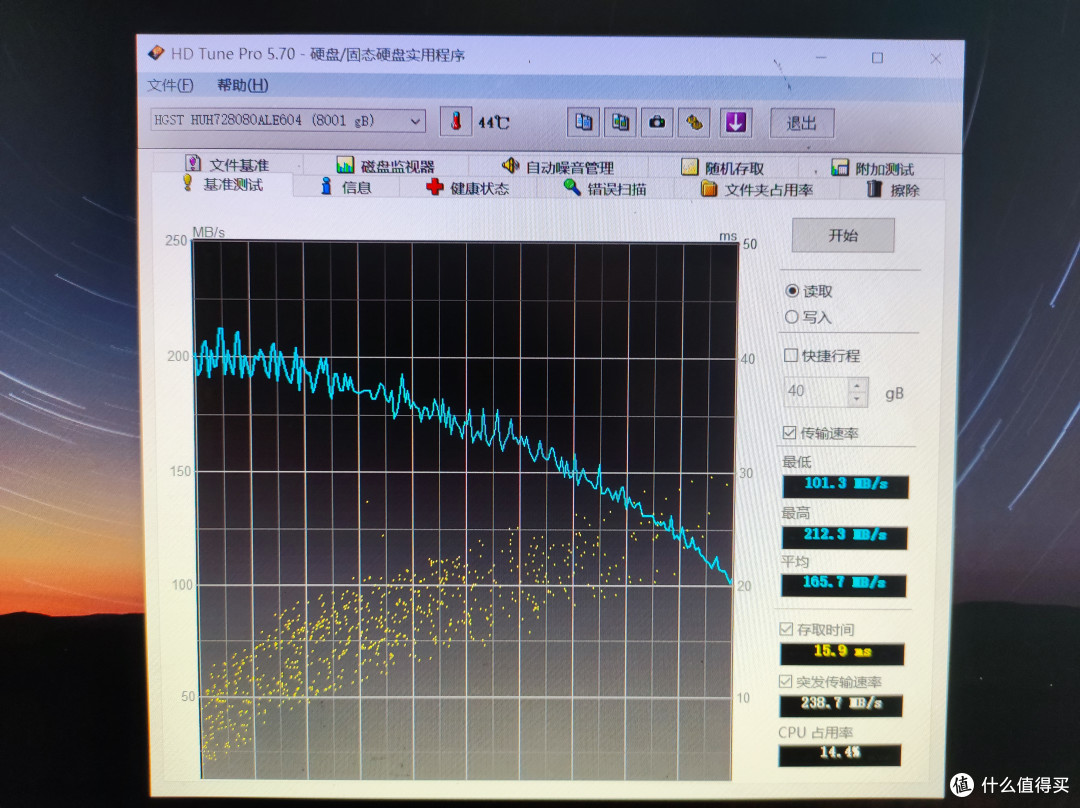This screenshot has height=808, width=1080.
Task: Select the 读取 read radio button
Action: [x=792, y=291]
